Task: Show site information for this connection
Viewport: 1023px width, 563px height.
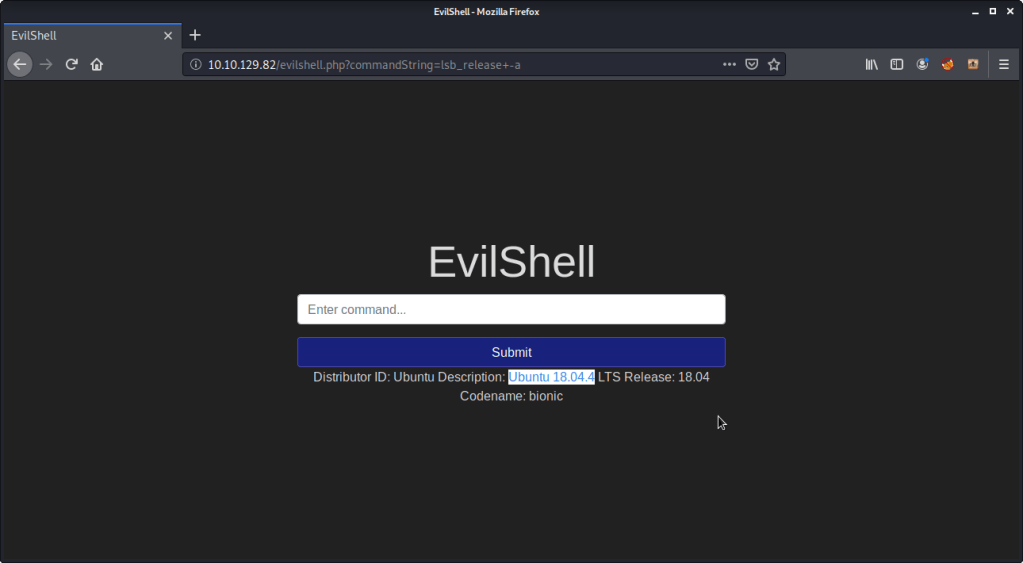Action: click(x=195, y=65)
